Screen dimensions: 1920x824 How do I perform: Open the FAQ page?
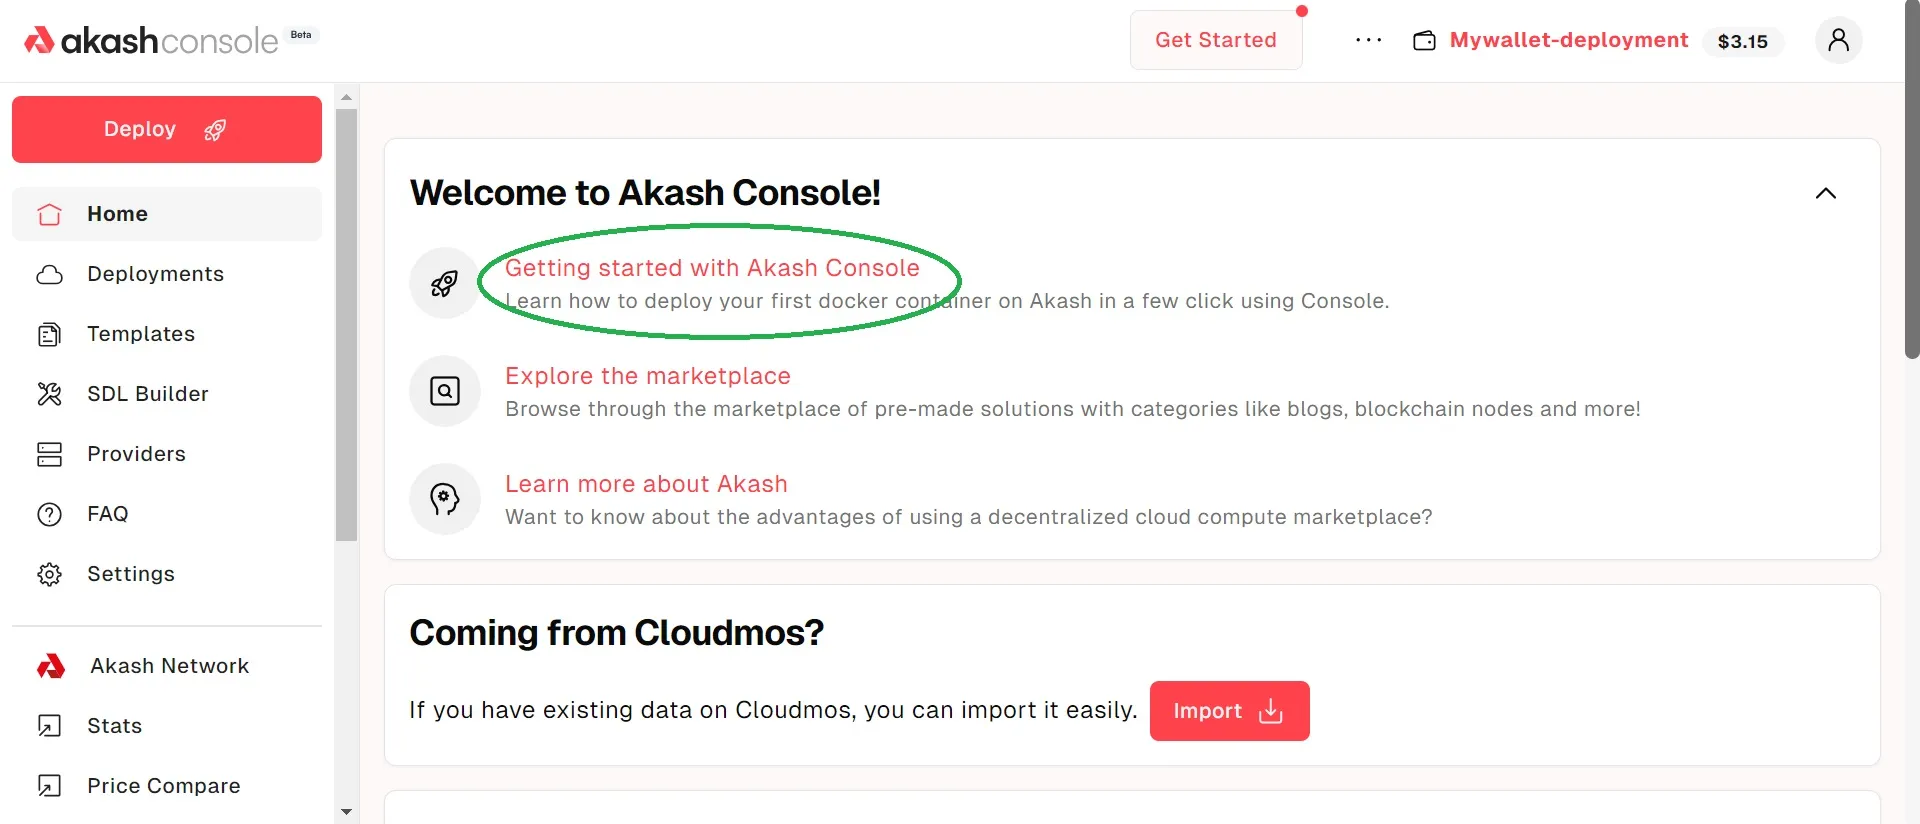[107, 514]
